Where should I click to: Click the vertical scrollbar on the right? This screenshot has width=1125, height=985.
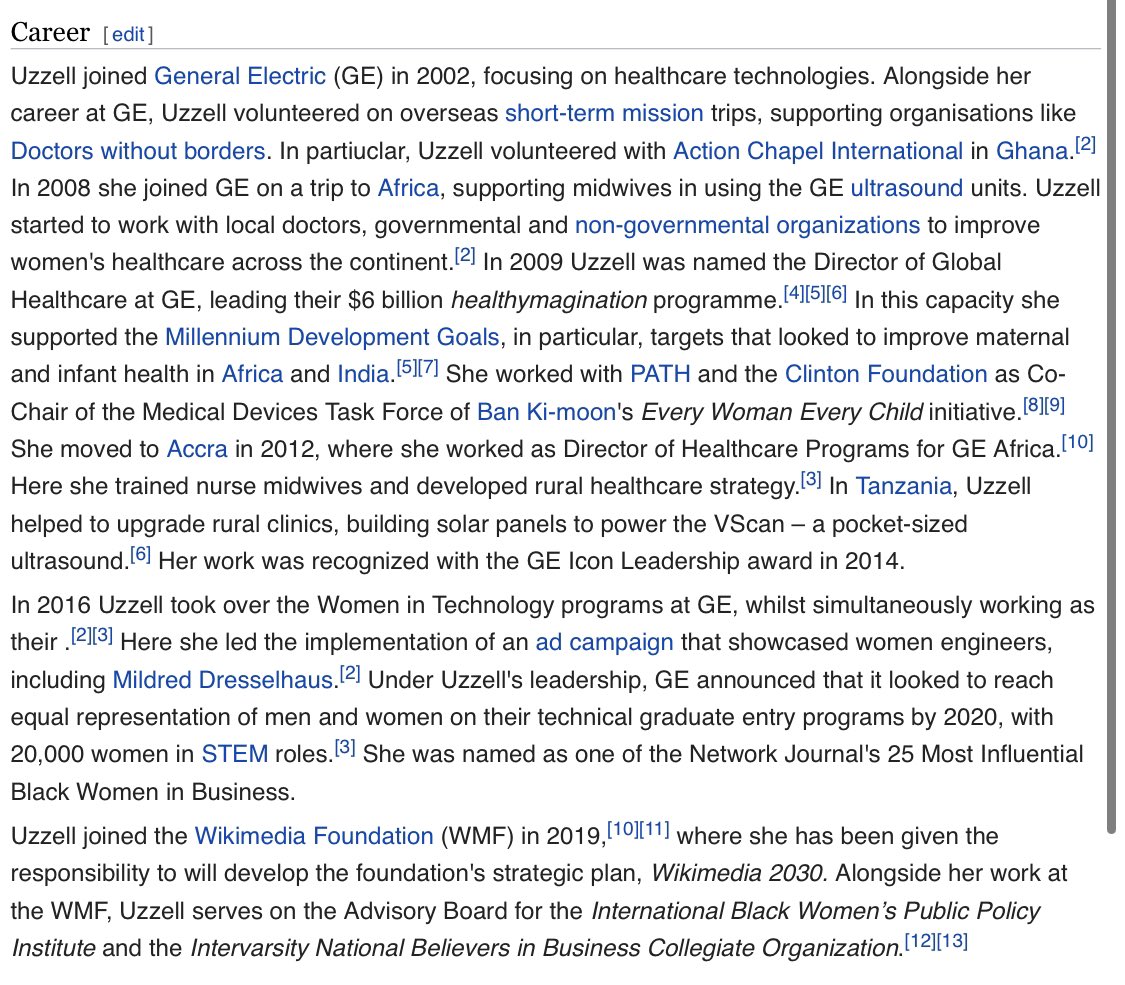pyautogui.click(x=1111, y=416)
